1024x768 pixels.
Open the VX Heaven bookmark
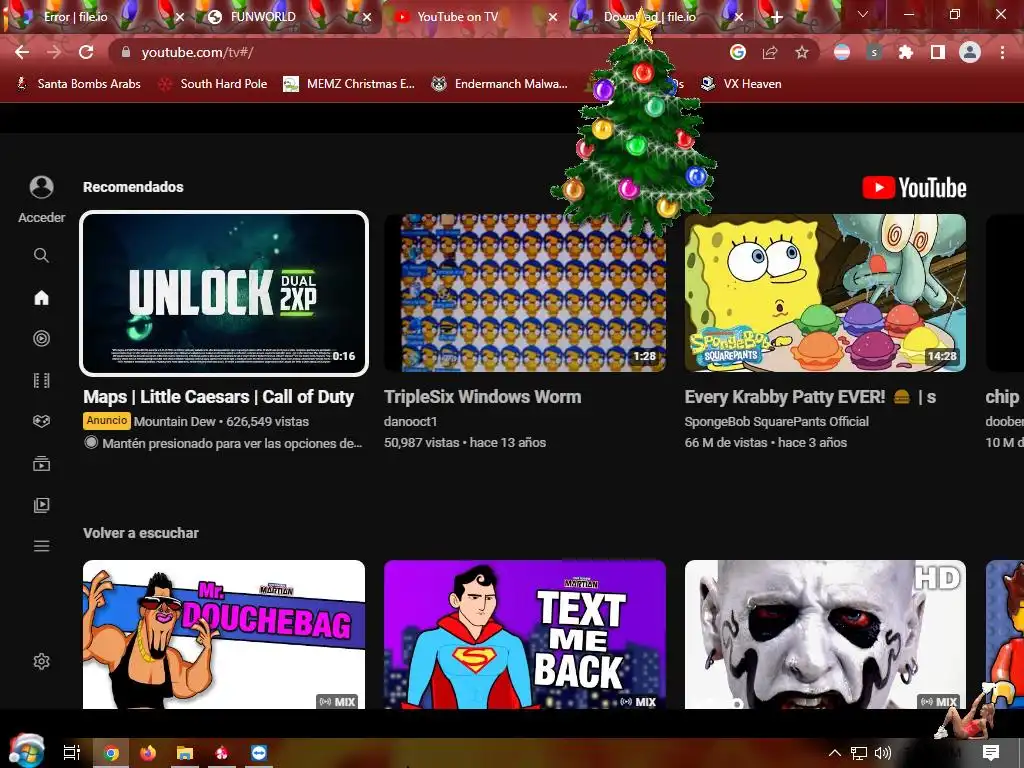point(741,84)
